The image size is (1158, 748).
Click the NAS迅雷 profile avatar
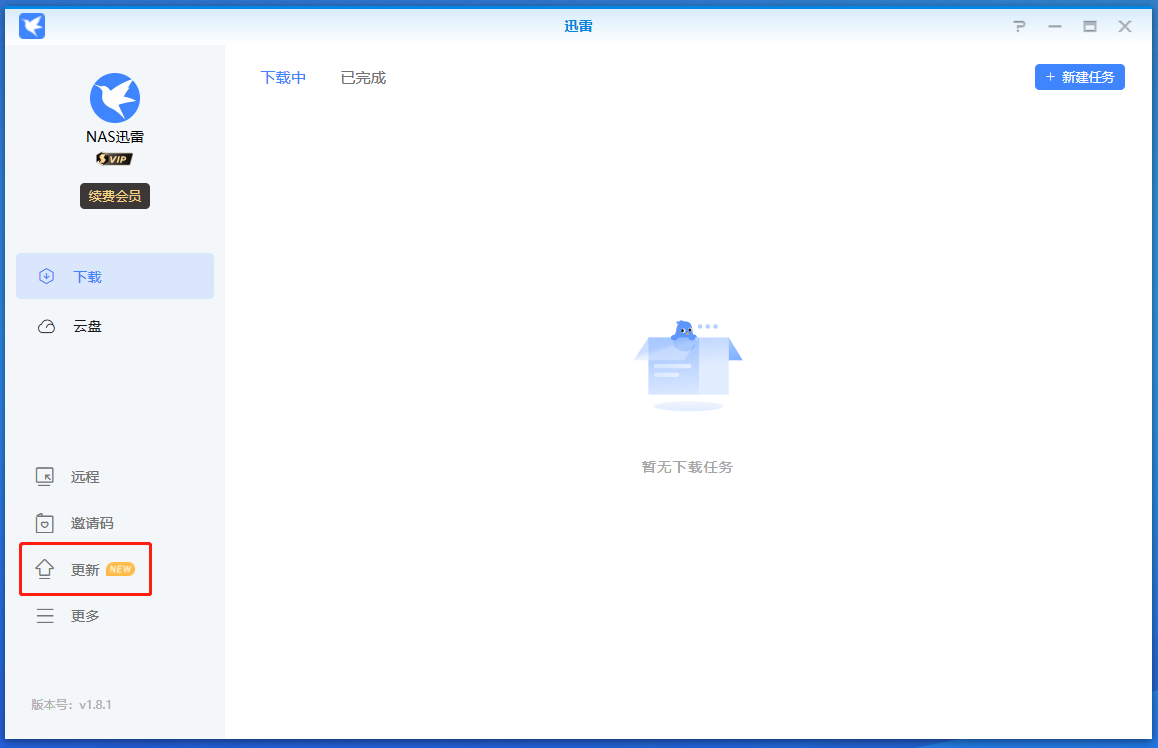click(x=115, y=98)
